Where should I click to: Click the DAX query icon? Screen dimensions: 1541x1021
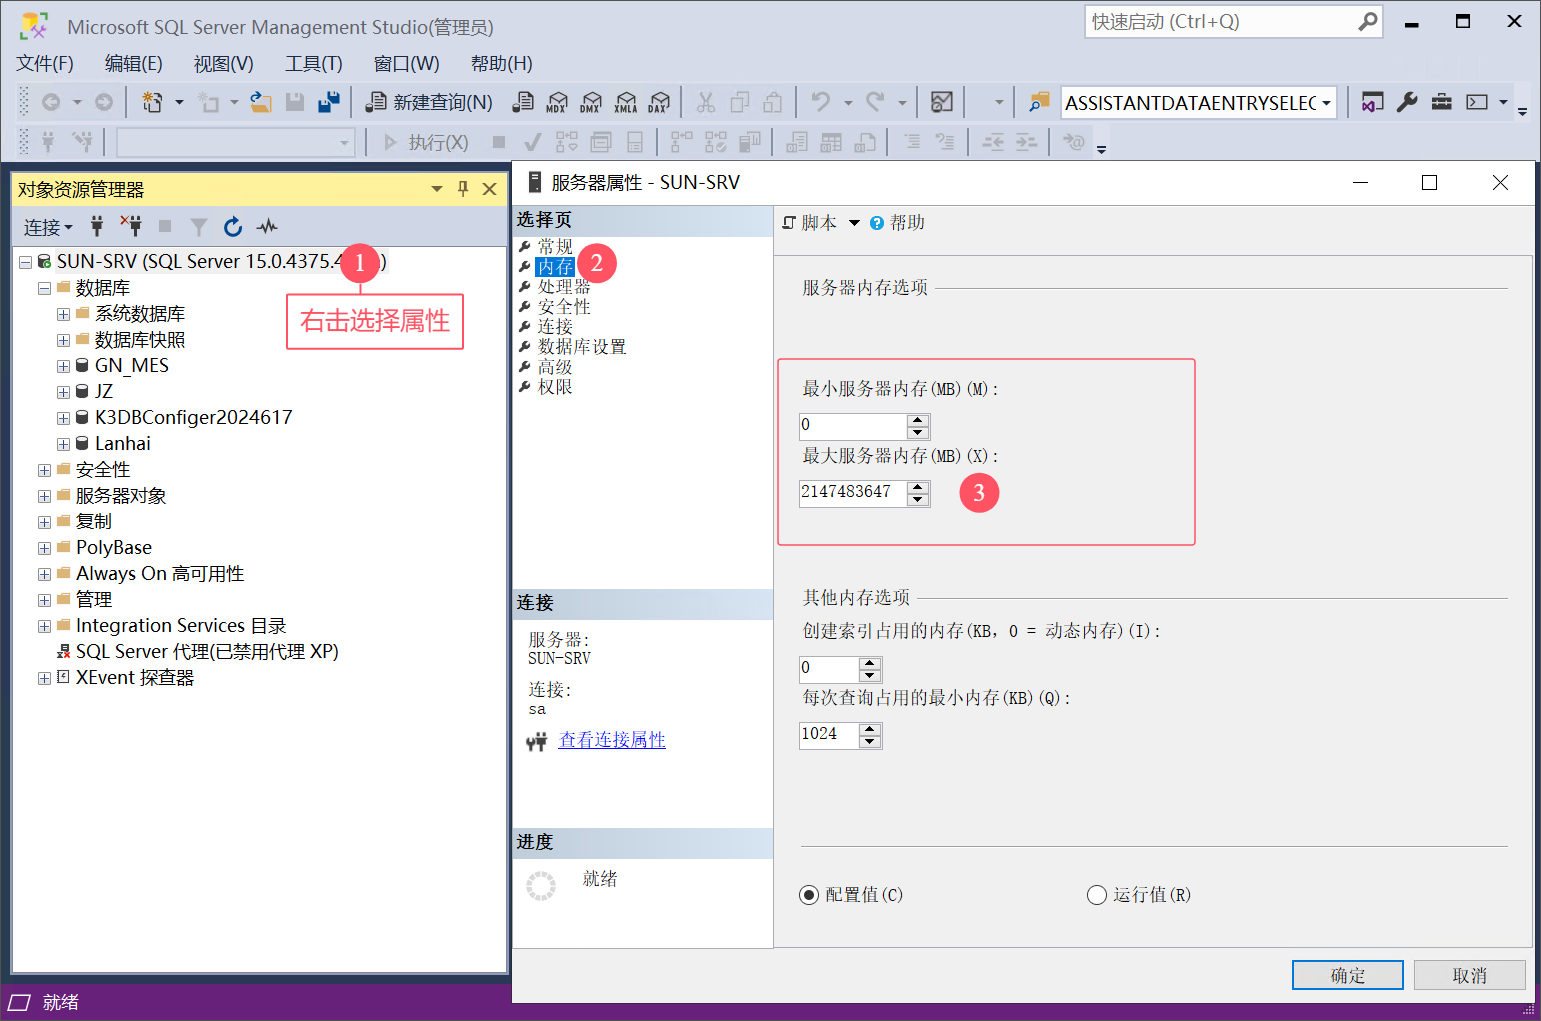point(659,102)
